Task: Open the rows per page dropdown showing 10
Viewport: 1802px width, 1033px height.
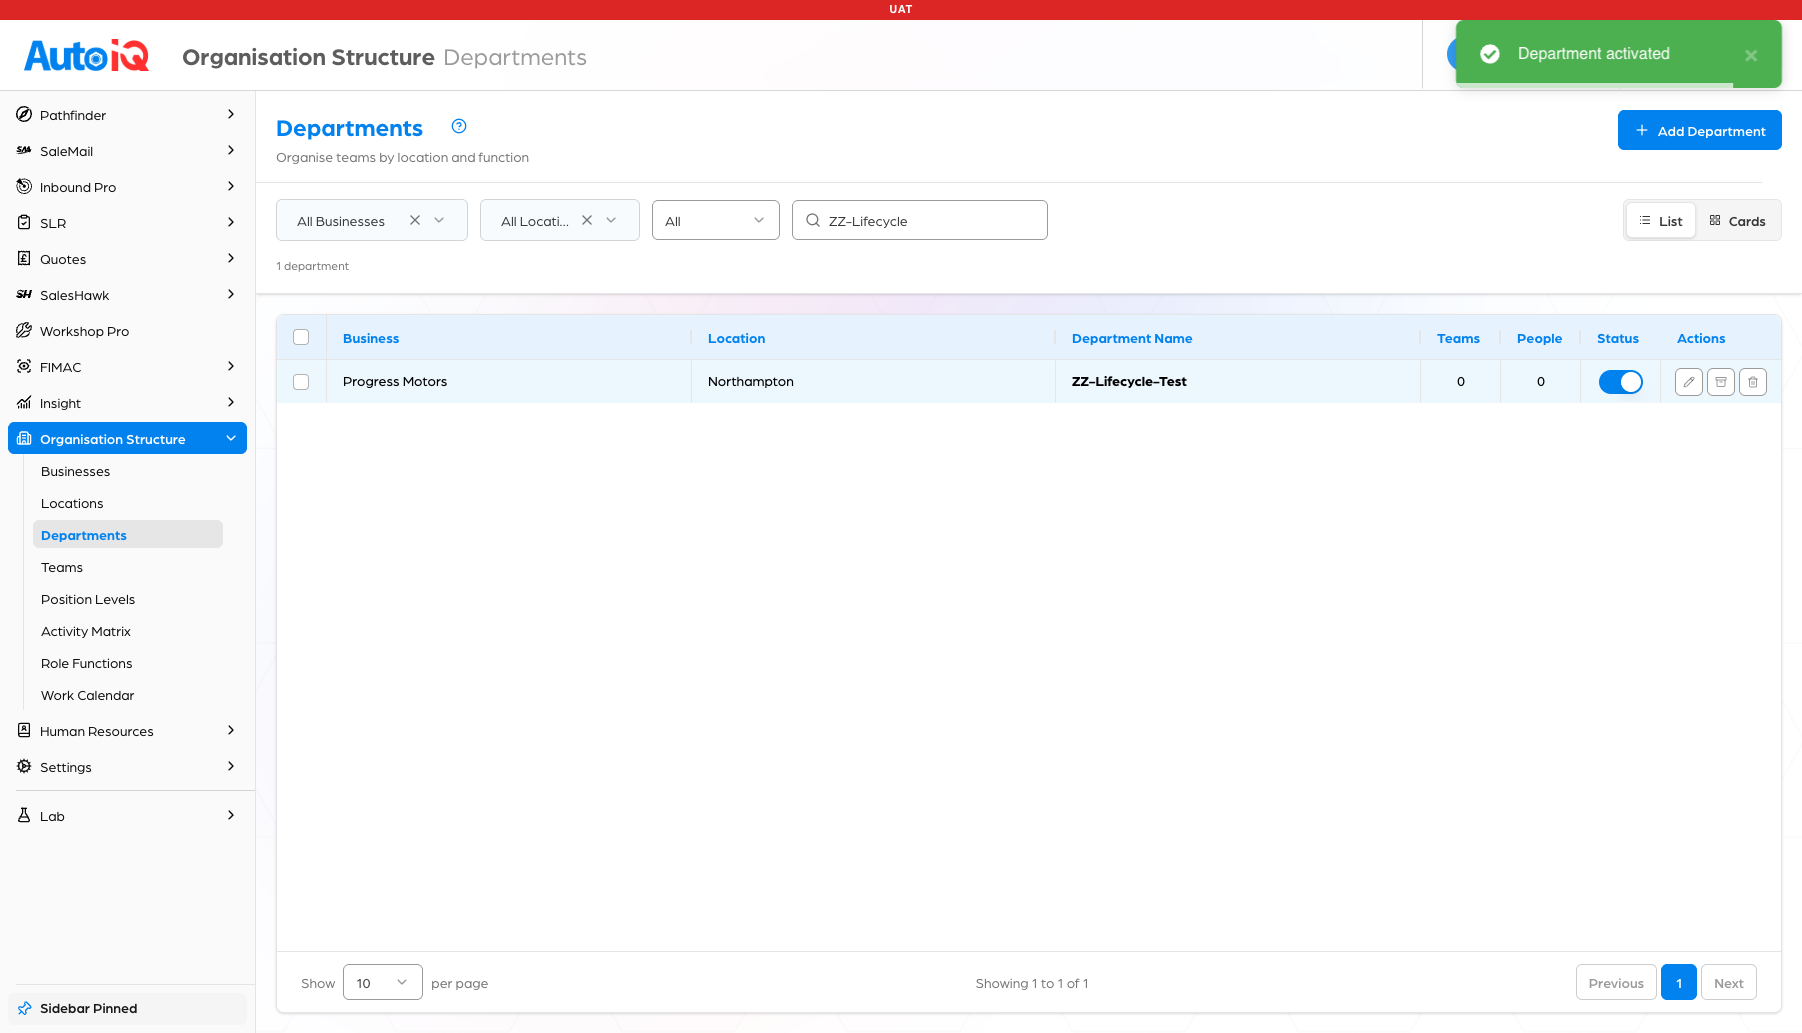Action: [x=383, y=982]
